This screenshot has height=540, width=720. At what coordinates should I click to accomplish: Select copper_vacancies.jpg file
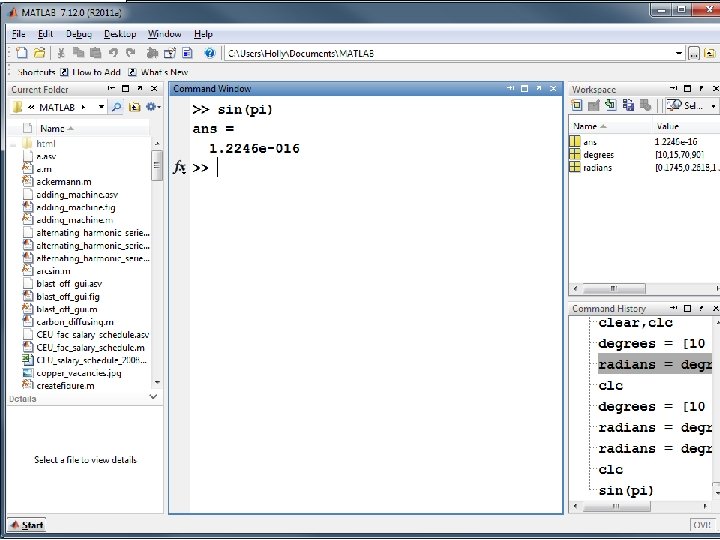[79, 373]
